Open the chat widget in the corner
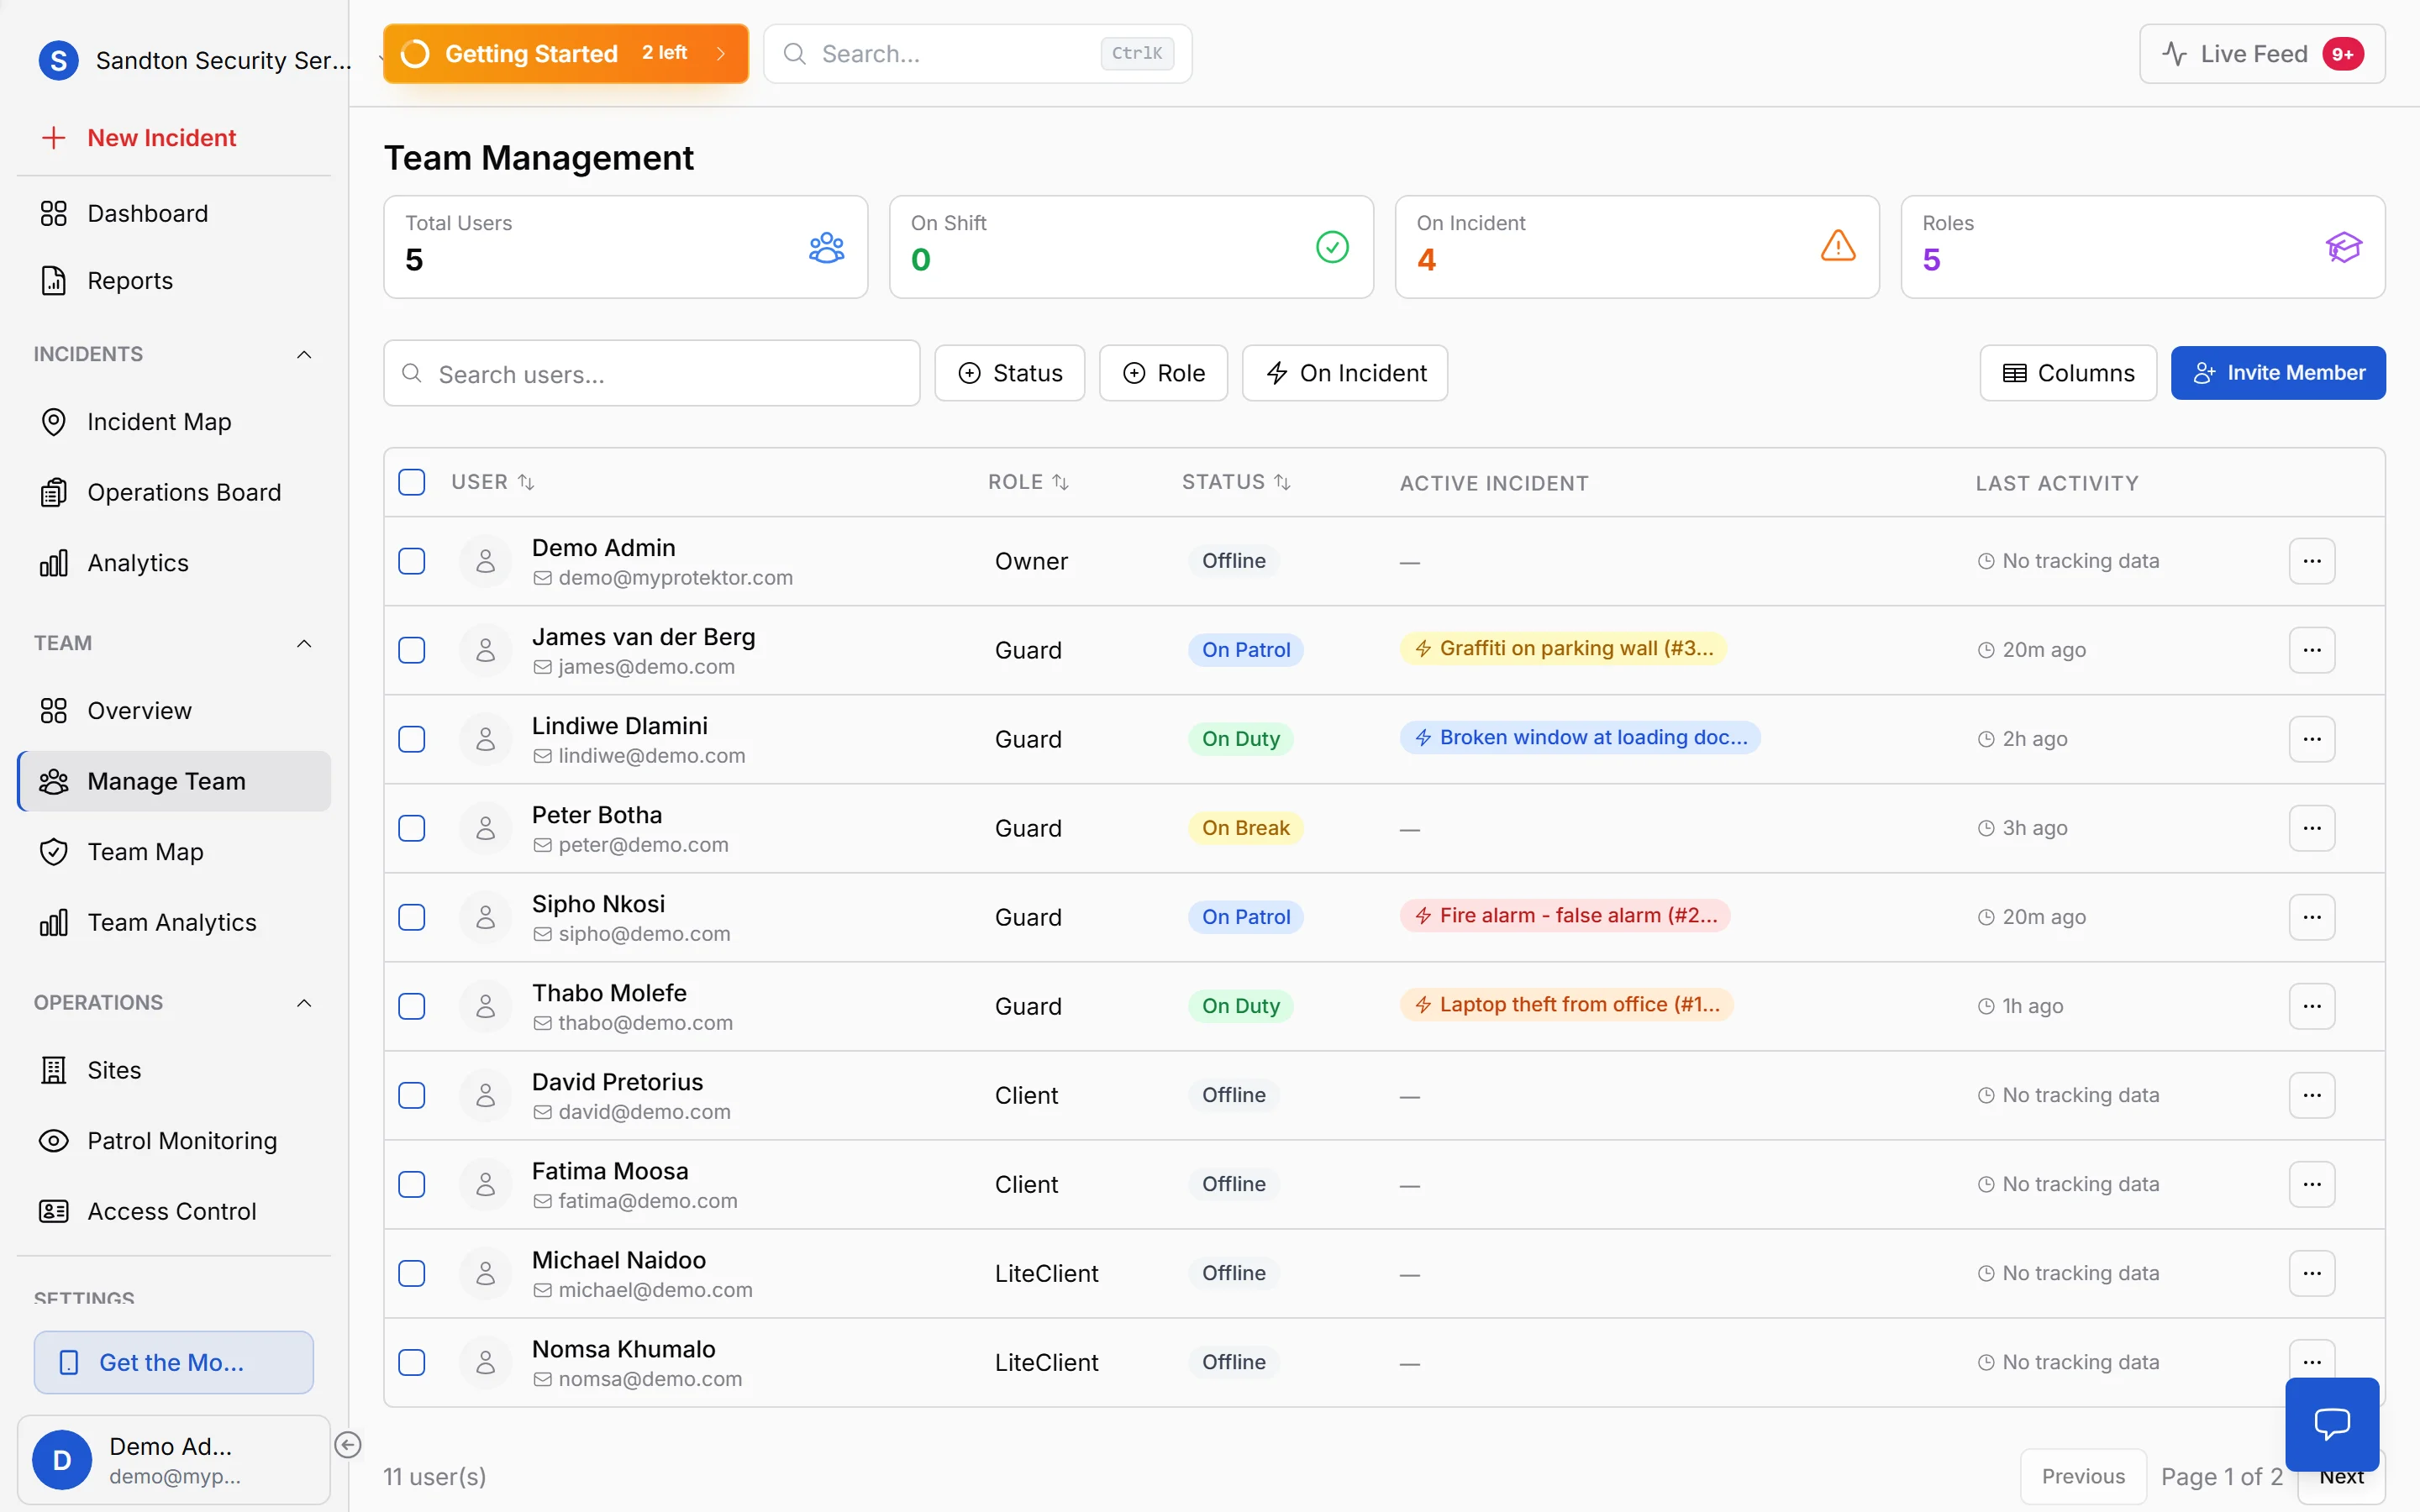 pos(2331,1424)
